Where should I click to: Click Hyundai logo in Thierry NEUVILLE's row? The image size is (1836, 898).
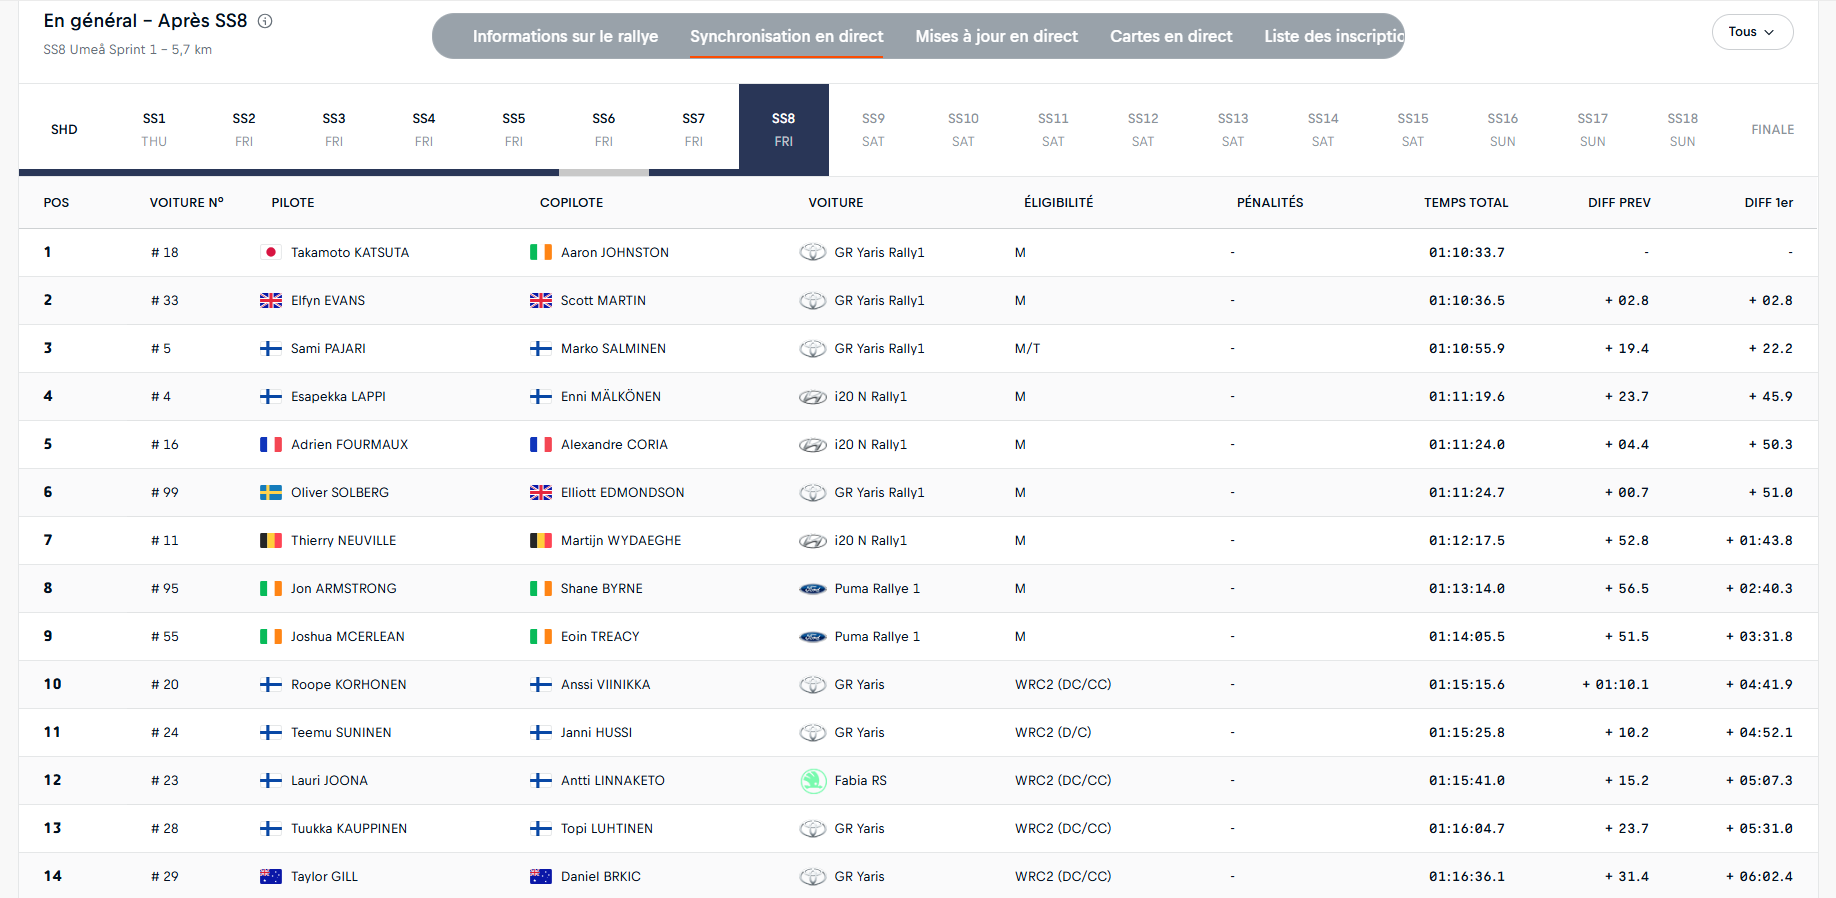click(x=813, y=541)
